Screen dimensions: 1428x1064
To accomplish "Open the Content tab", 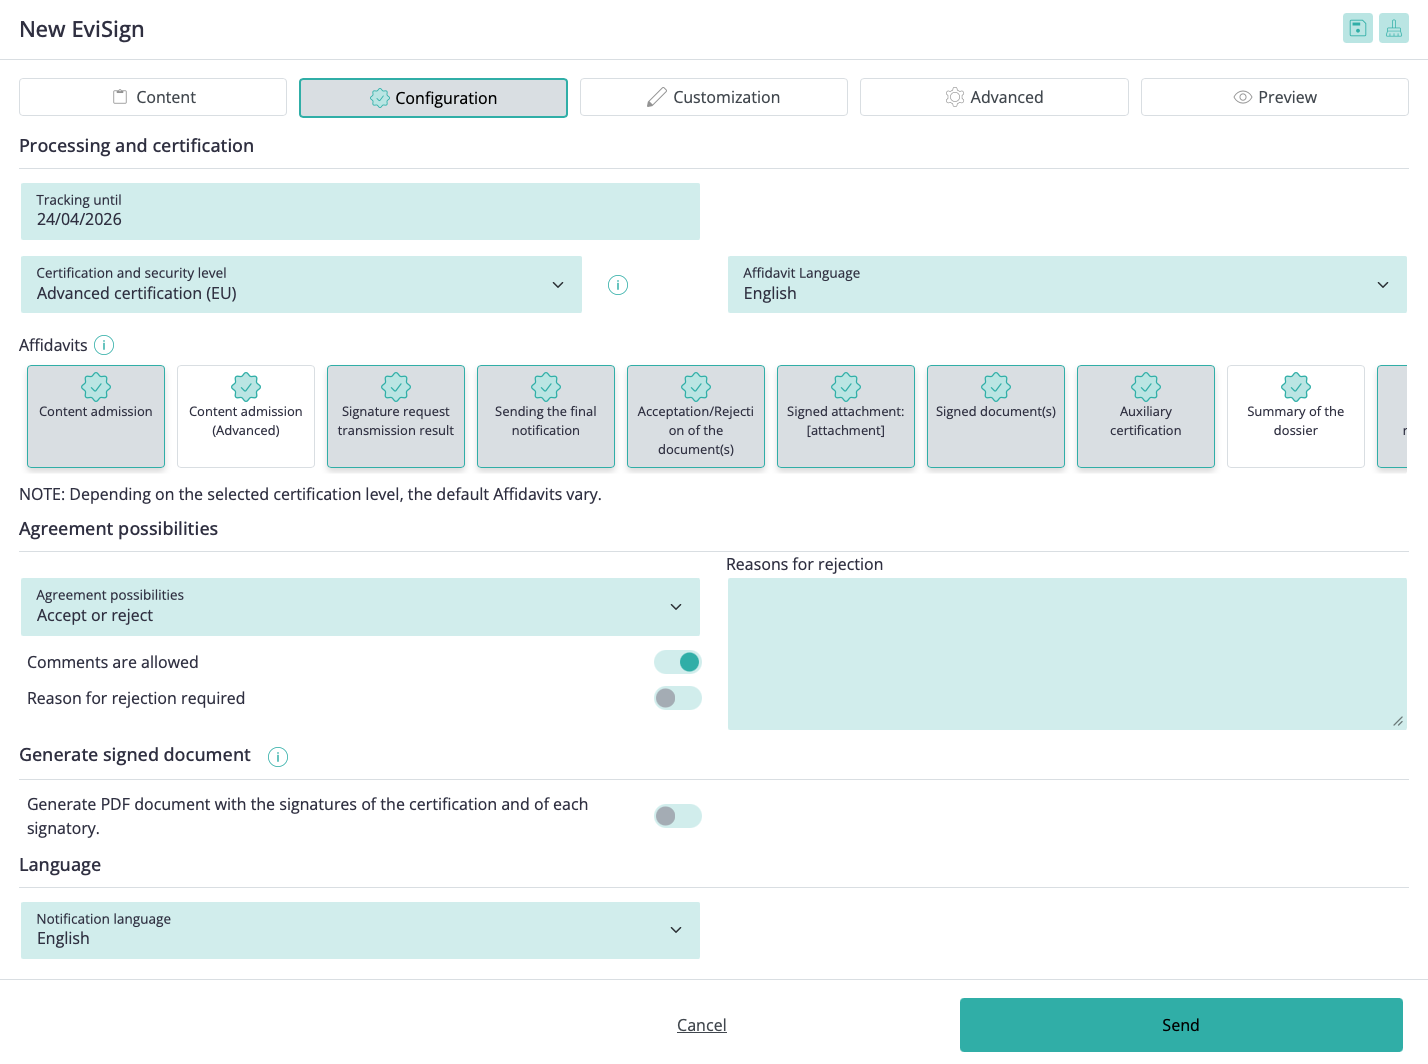I will pos(153,97).
